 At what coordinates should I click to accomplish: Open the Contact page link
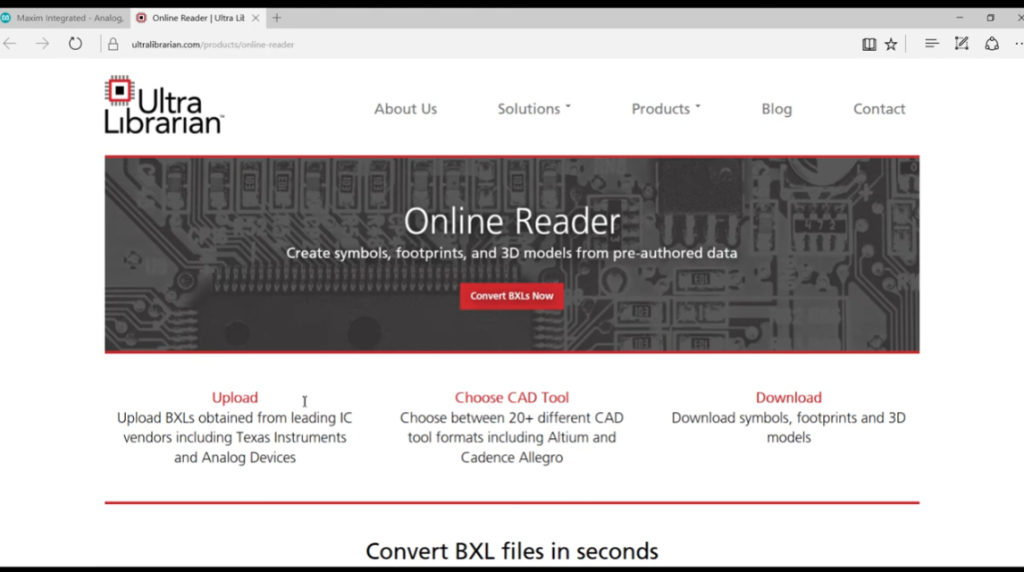[879, 109]
